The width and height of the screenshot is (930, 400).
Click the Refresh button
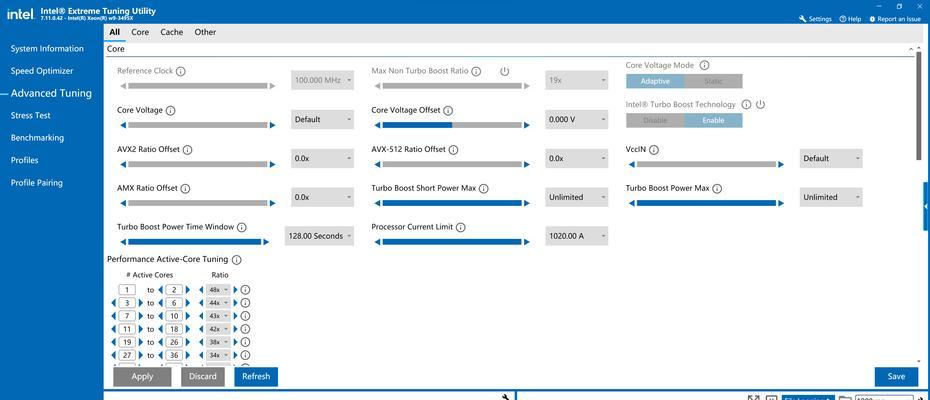[x=256, y=377]
